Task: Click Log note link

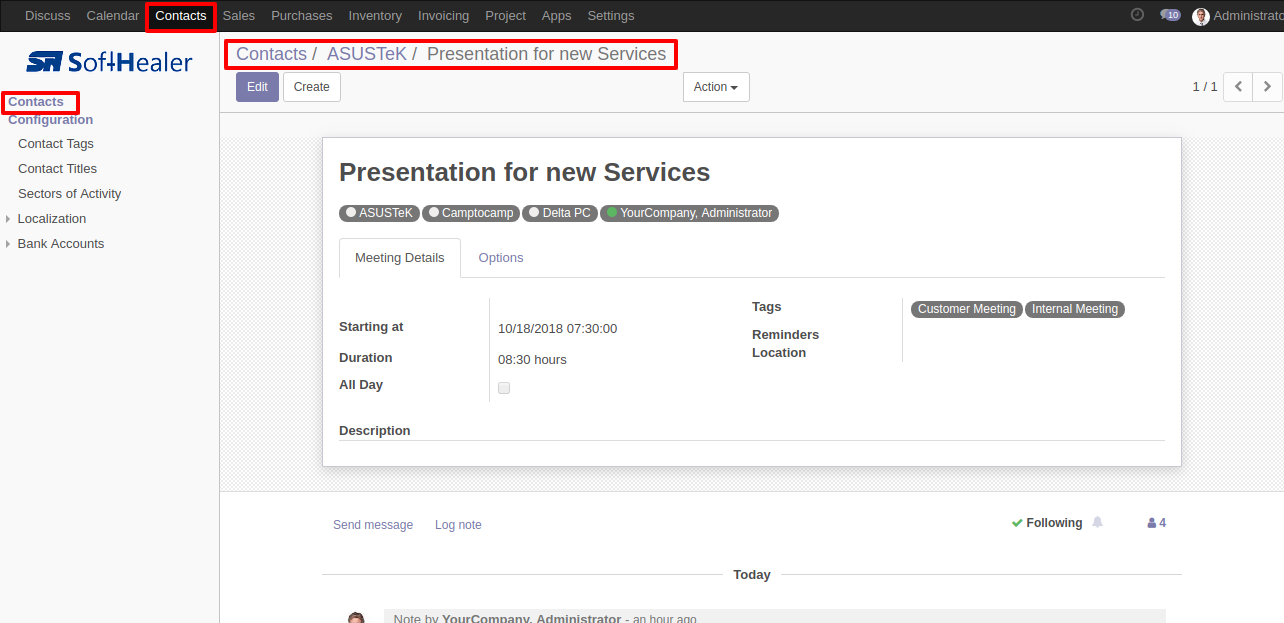Action: tap(458, 525)
